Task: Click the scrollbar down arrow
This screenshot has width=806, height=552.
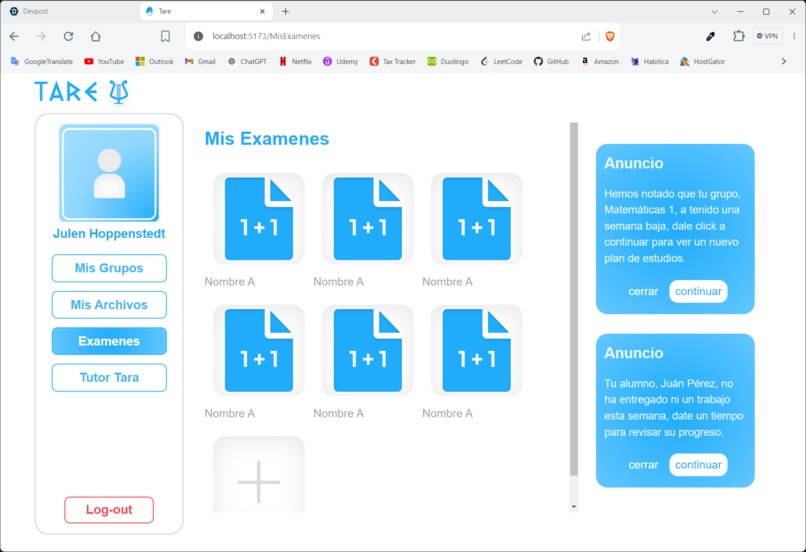Action: point(574,507)
